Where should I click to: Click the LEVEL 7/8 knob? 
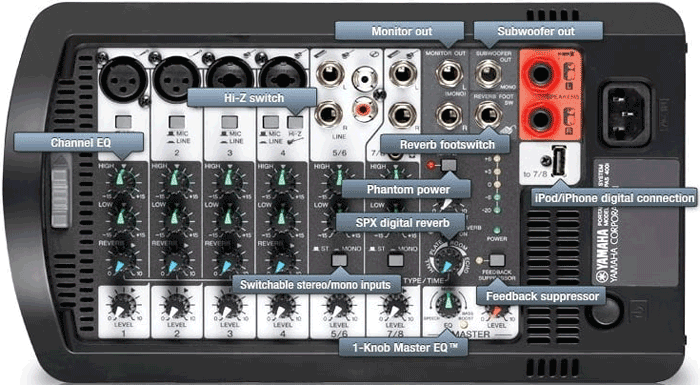tap(395, 306)
